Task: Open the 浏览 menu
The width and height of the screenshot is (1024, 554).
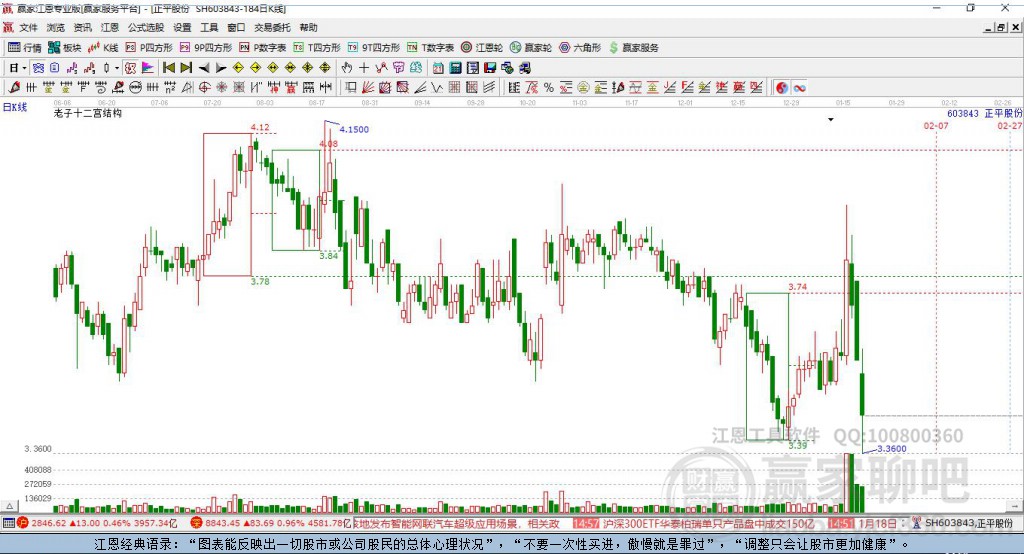Action: 56,27
